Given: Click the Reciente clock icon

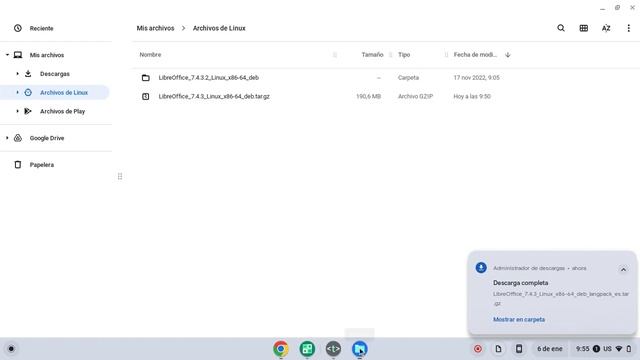Looking at the screenshot, I should [18, 28].
